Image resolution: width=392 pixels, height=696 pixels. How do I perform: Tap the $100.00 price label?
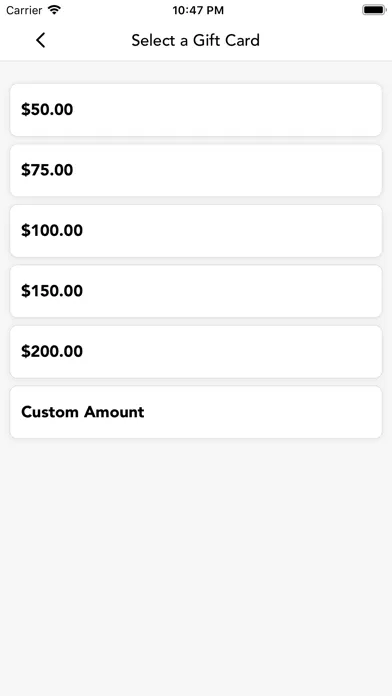pos(52,230)
